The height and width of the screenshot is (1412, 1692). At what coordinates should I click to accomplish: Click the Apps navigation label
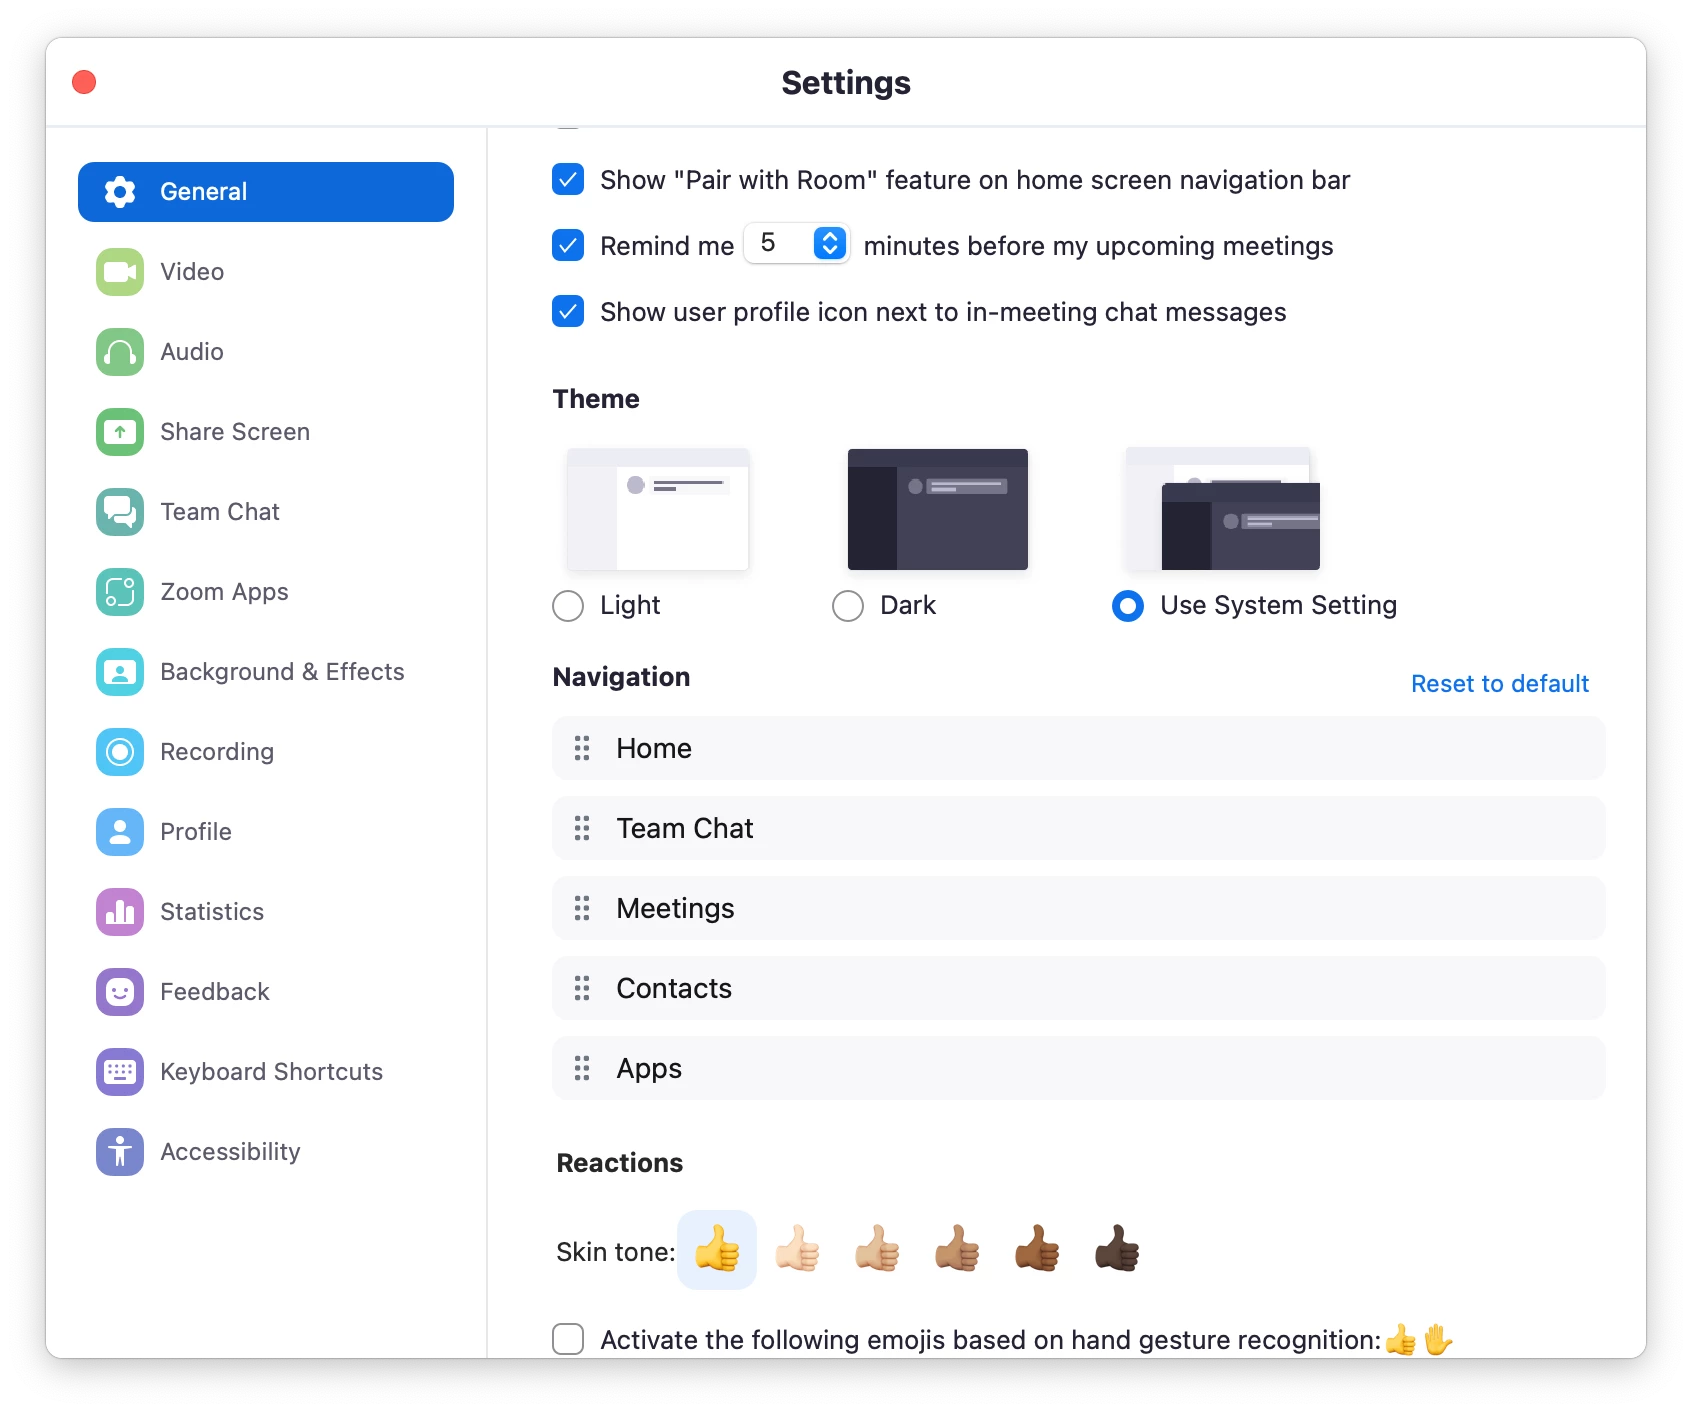coord(649,1068)
